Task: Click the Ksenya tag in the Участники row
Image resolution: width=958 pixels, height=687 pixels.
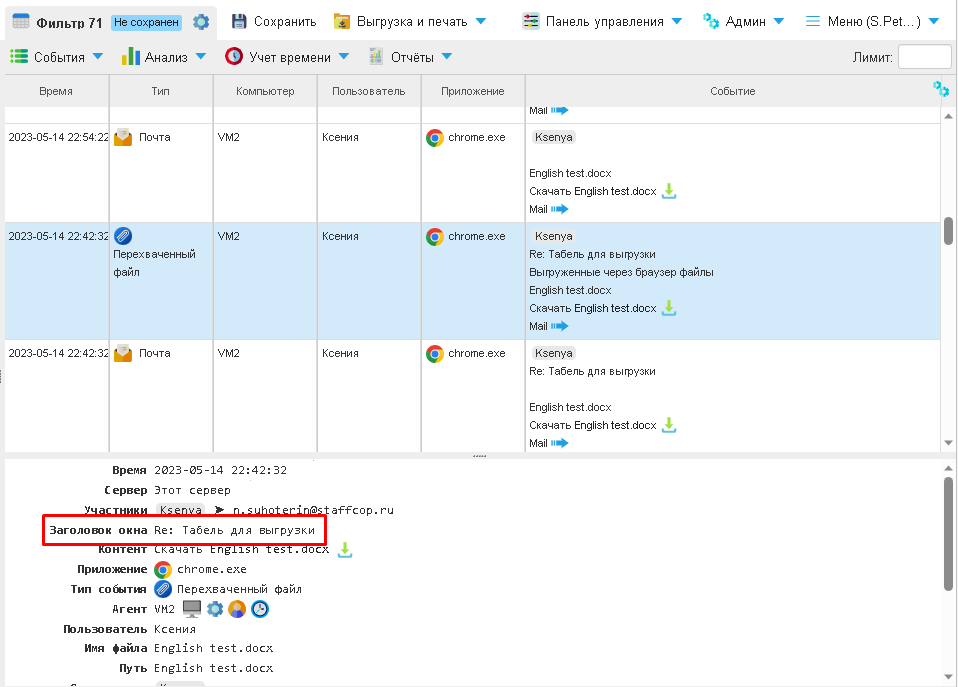Action: pyautogui.click(x=180, y=510)
